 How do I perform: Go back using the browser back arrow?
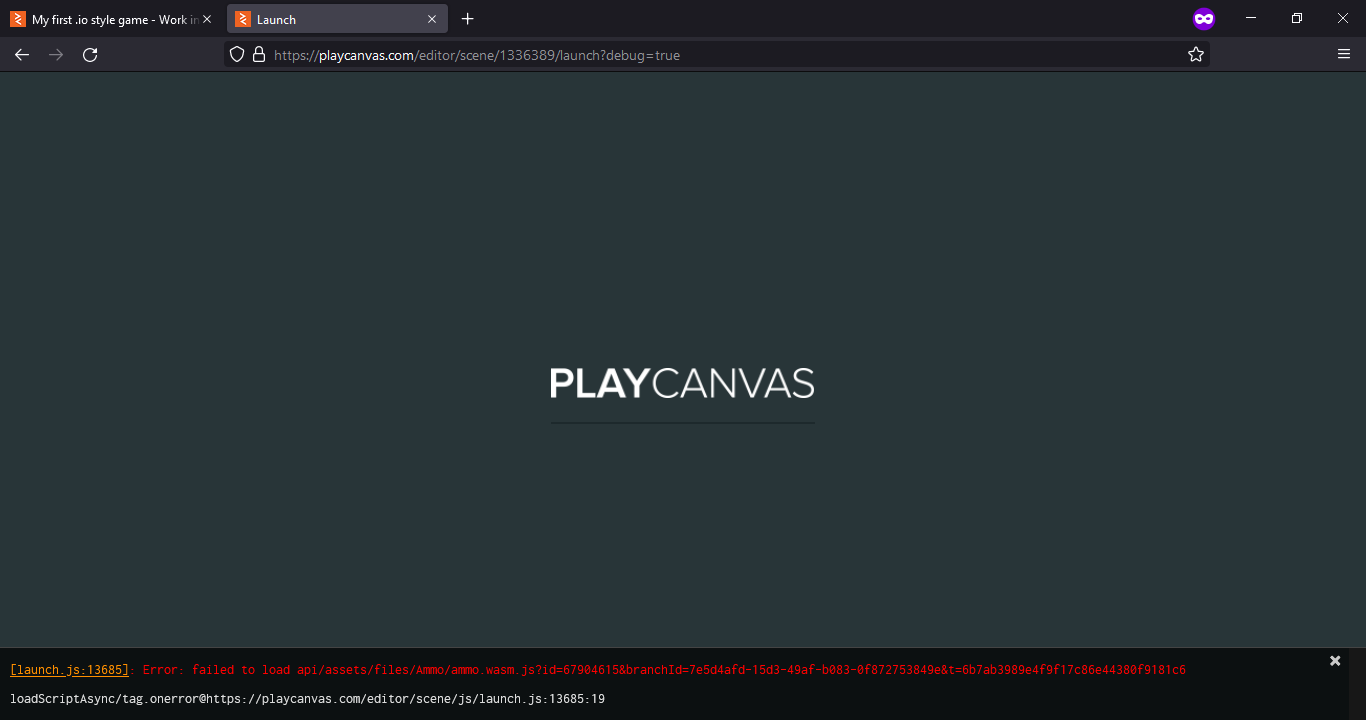(22, 55)
